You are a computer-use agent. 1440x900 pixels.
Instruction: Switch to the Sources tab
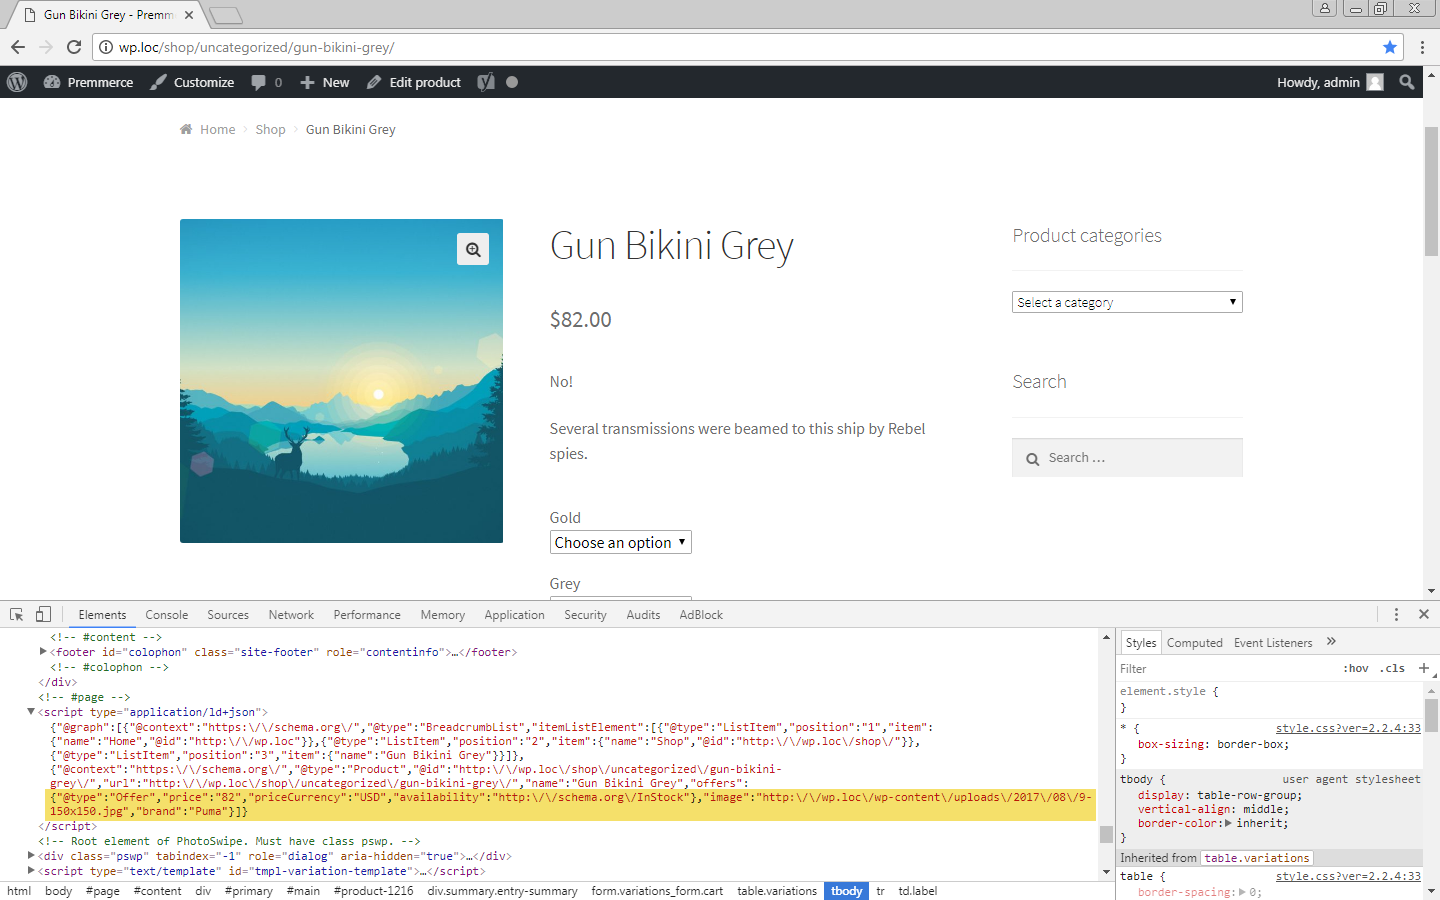click(228, 615)
